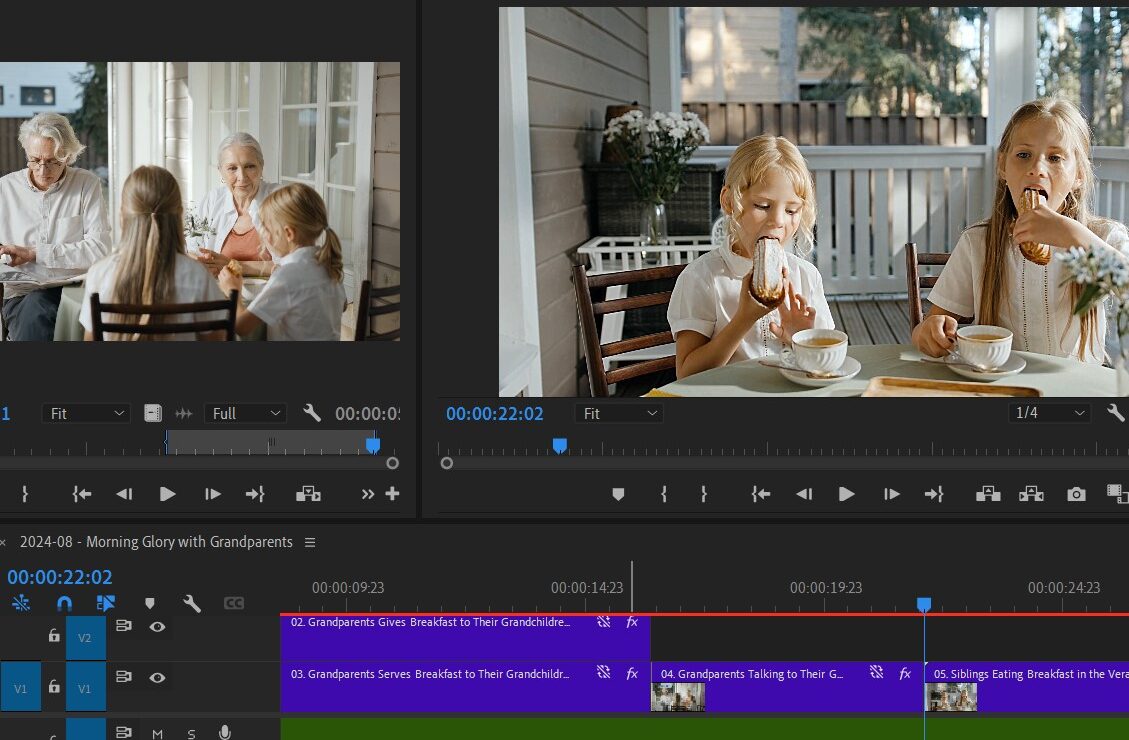Go to Out point in Program monitor
Image resolution: width=1129 pixels, height=740 pixels.
point(934,494)
